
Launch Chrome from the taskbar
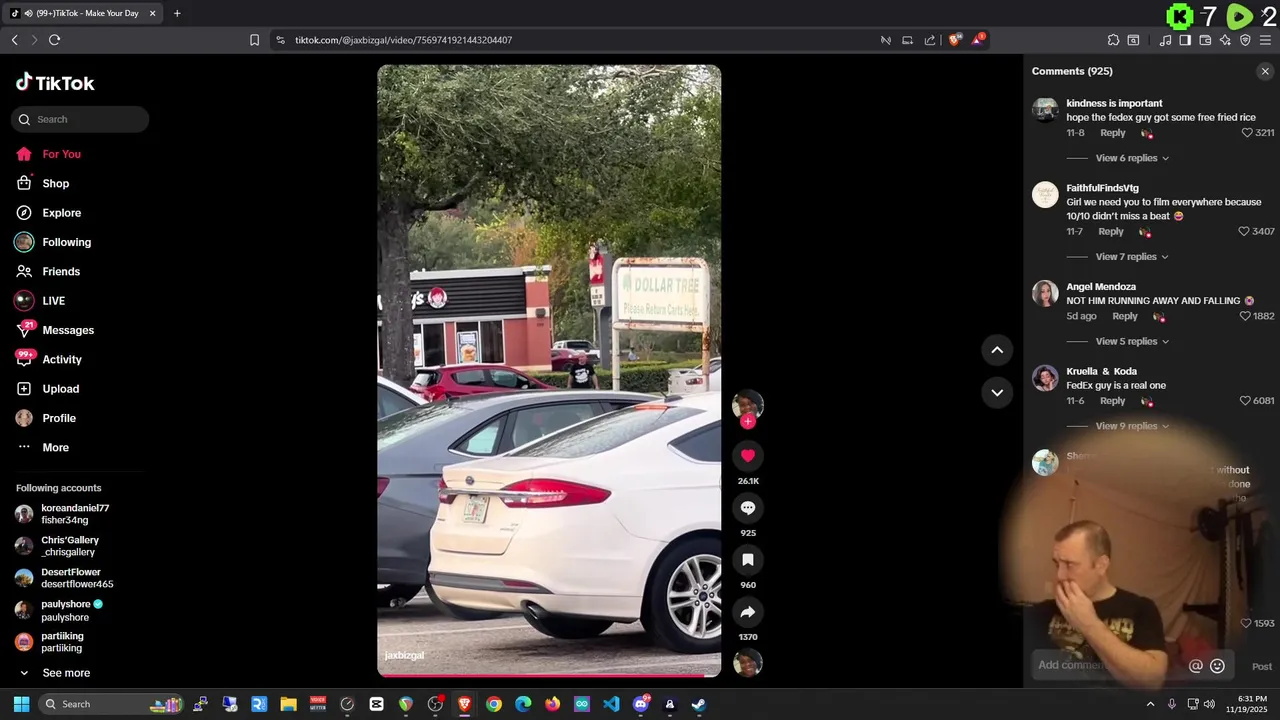click(494, 704)
